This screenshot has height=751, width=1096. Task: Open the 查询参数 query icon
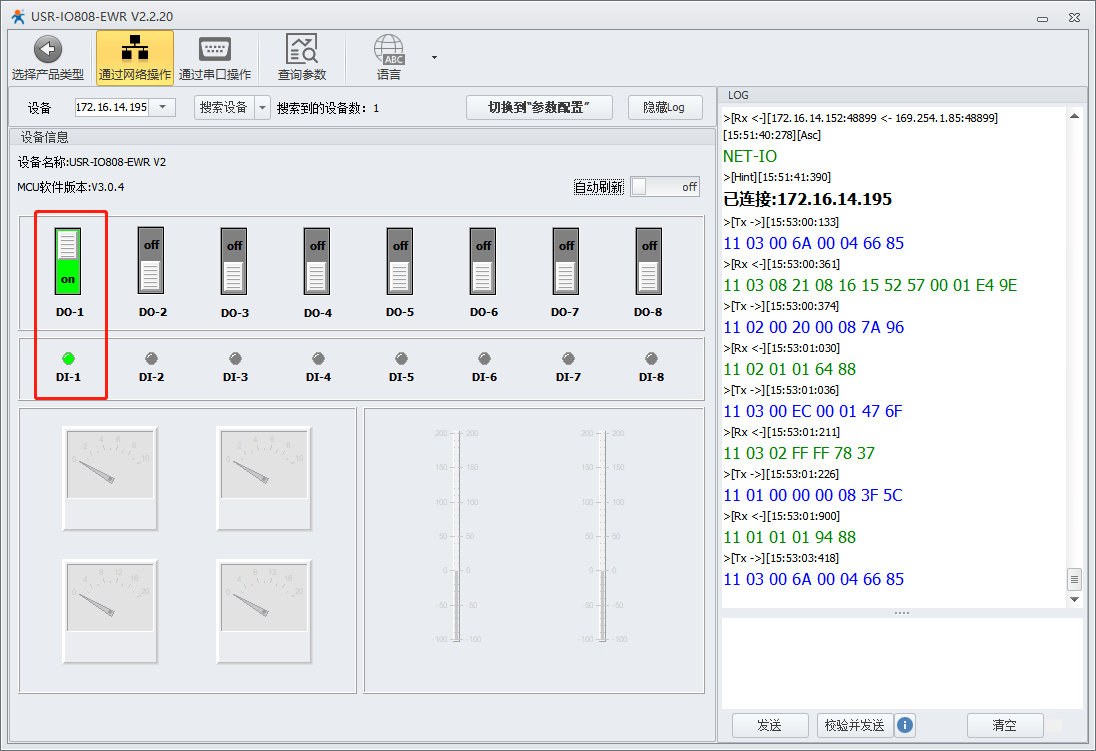(302, 50)
